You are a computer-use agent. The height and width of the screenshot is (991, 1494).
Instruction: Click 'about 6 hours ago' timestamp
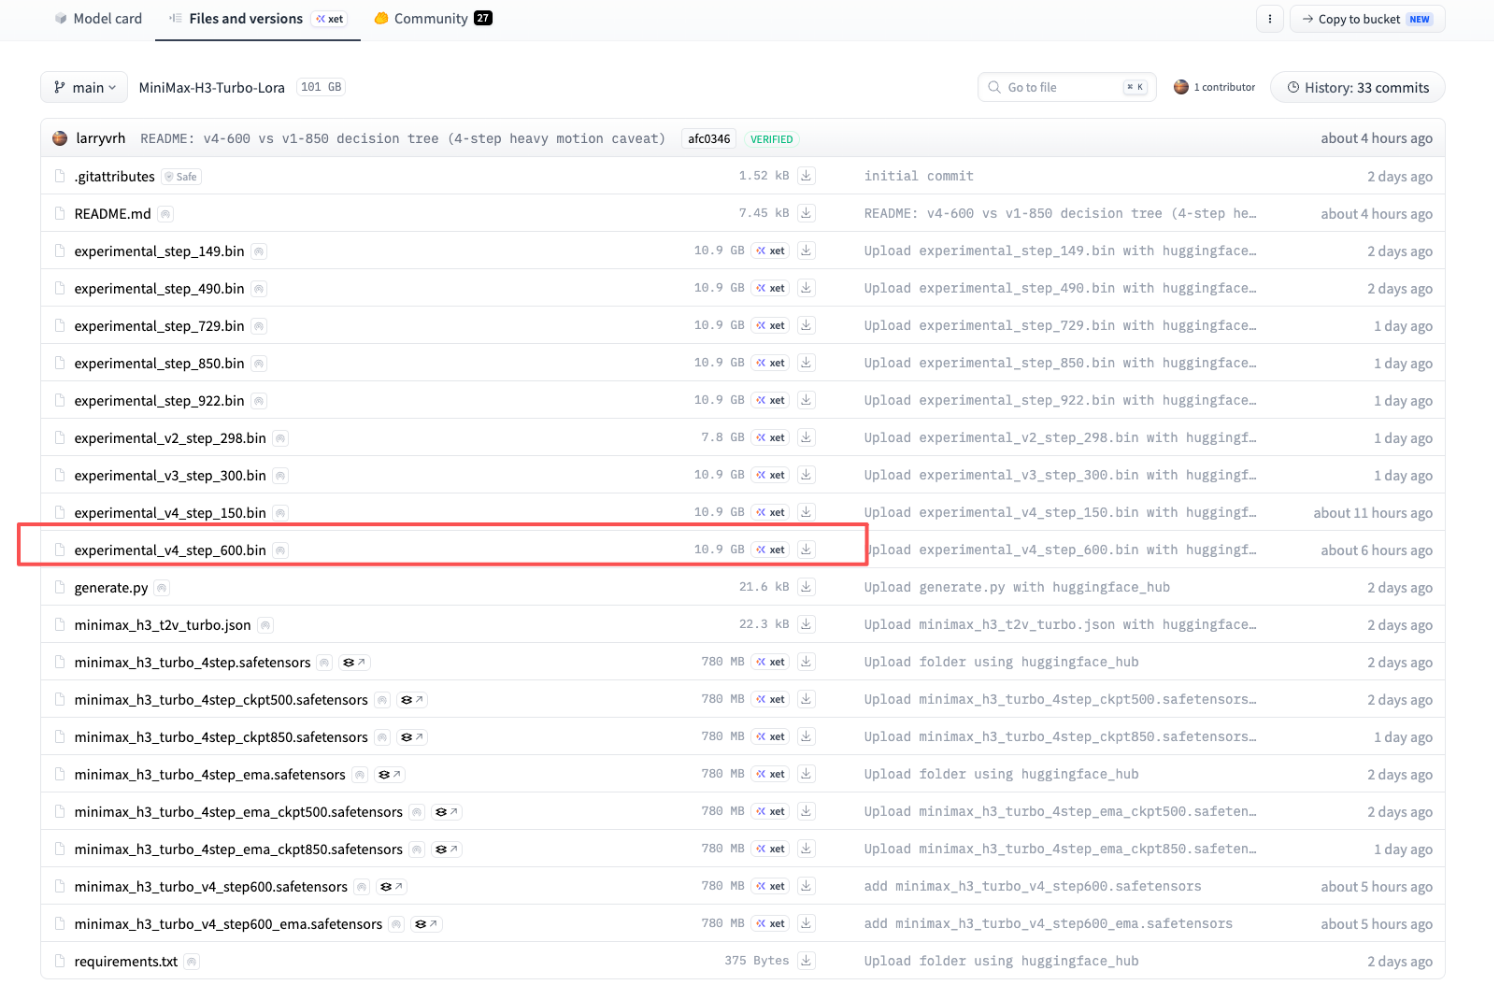(x=1377, y=551)
